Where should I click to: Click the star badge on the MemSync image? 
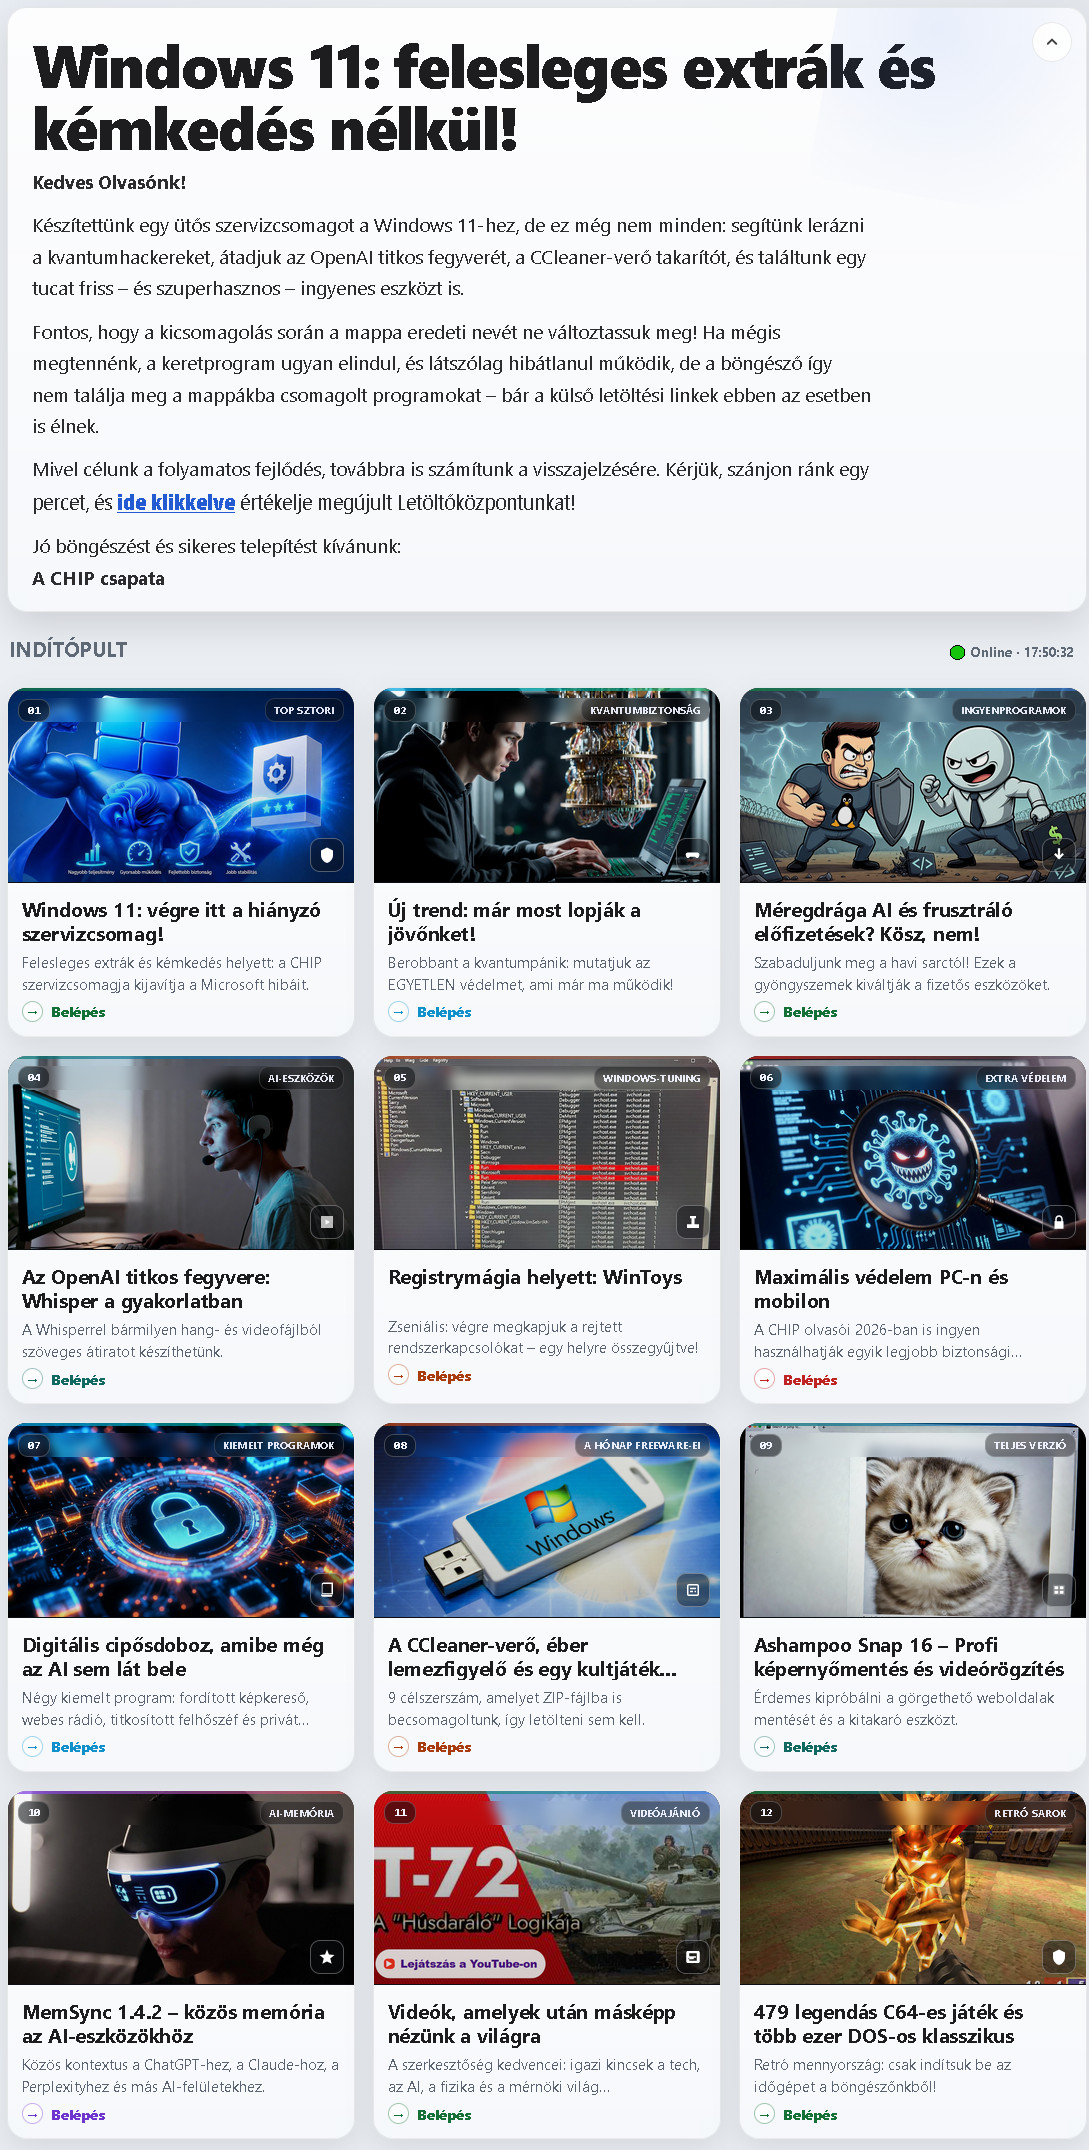326,1956
